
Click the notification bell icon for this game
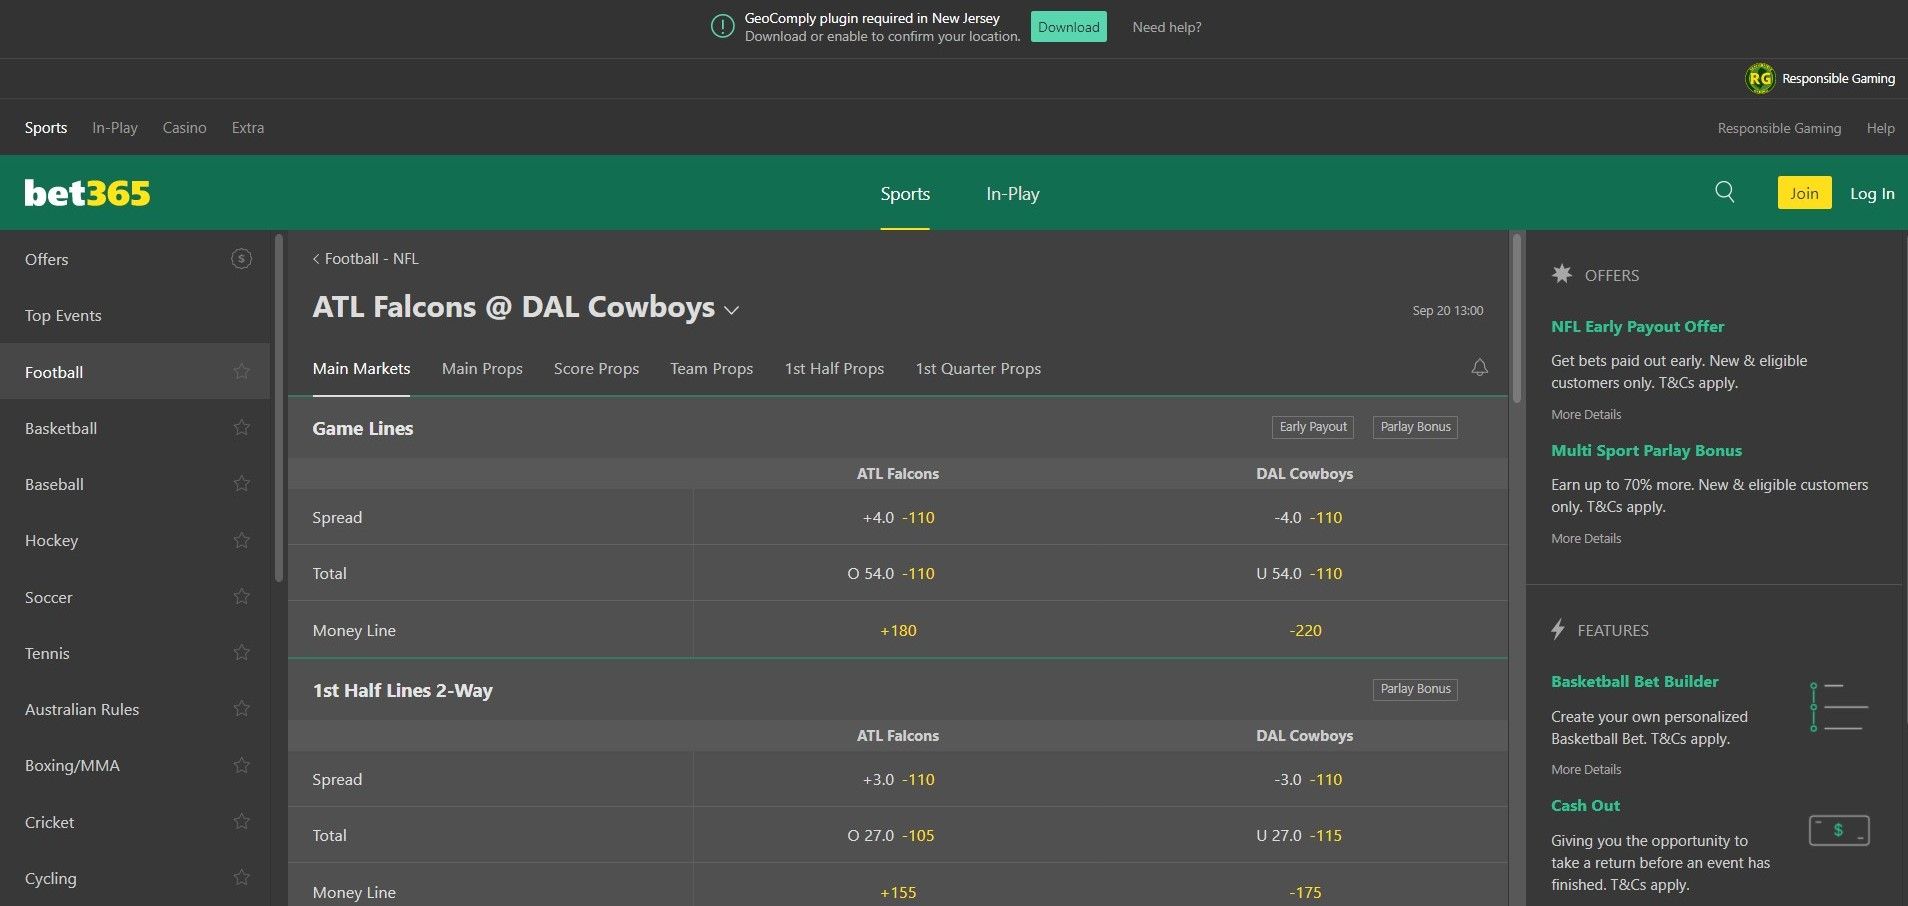1479,368
